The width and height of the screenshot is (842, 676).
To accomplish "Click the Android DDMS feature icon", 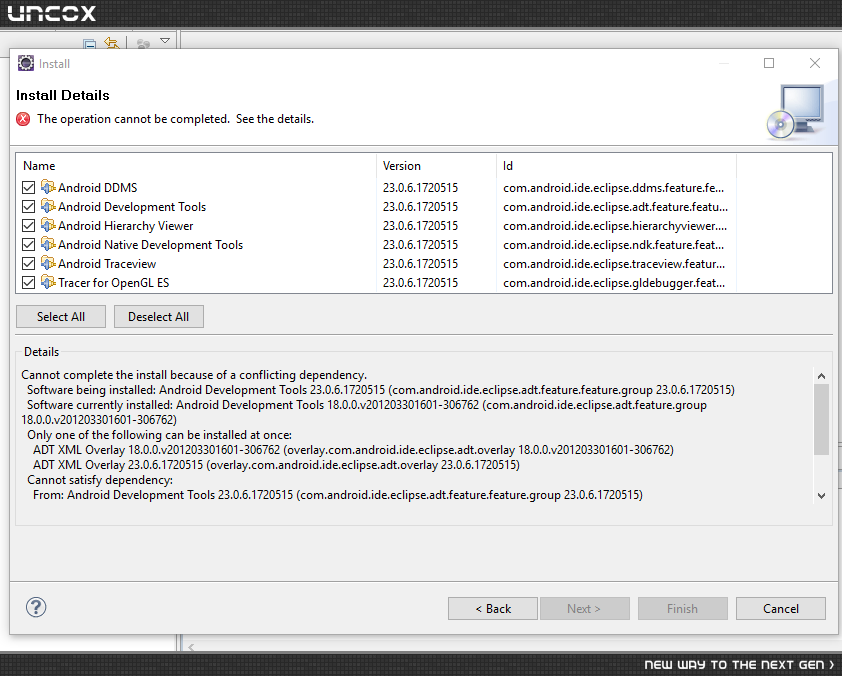I will click(48, 187).
